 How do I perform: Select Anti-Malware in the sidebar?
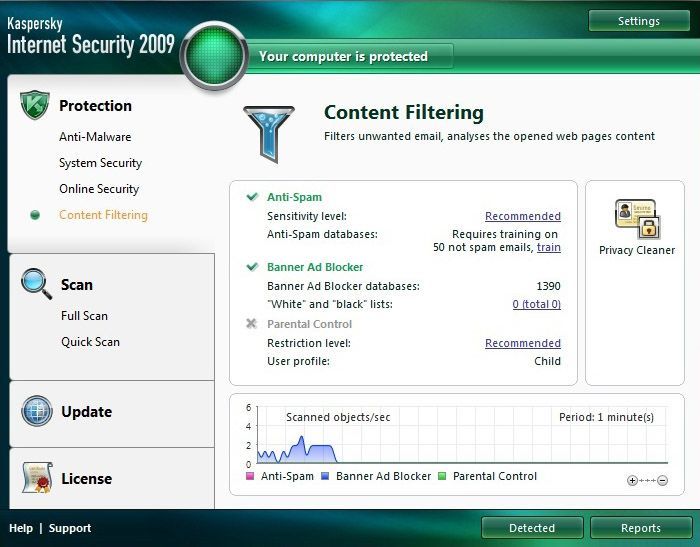pyautogui.click(x=95, y=137)
